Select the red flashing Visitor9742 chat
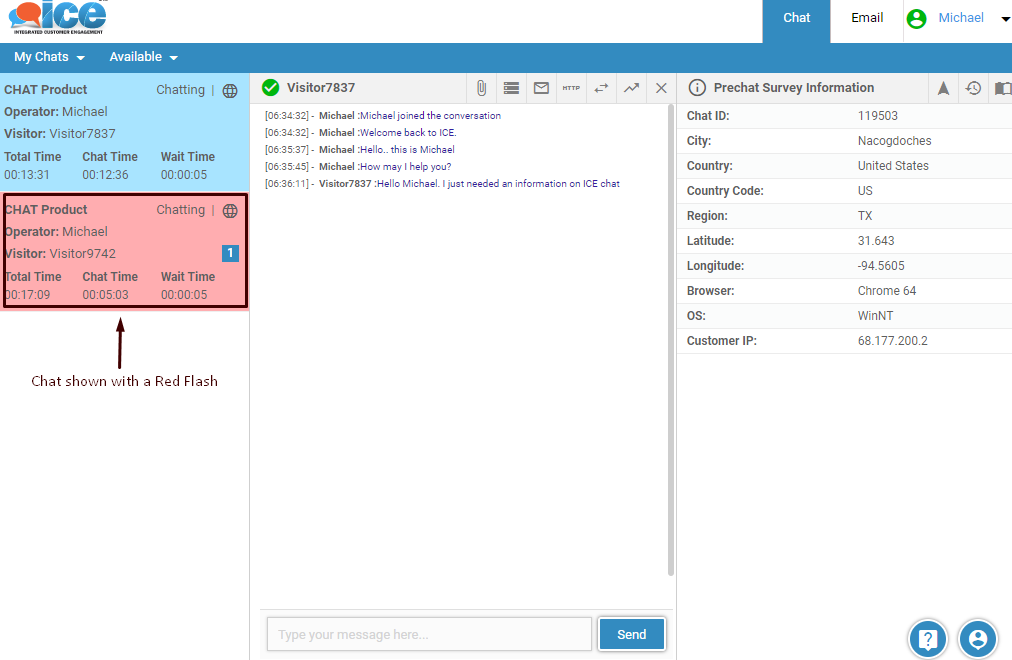Viewport: 1012px width, 660px height. (124, 251)
